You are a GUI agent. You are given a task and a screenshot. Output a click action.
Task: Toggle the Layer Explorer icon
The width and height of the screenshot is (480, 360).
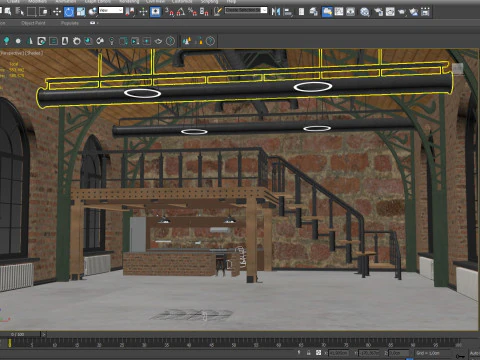click(314, 12)
